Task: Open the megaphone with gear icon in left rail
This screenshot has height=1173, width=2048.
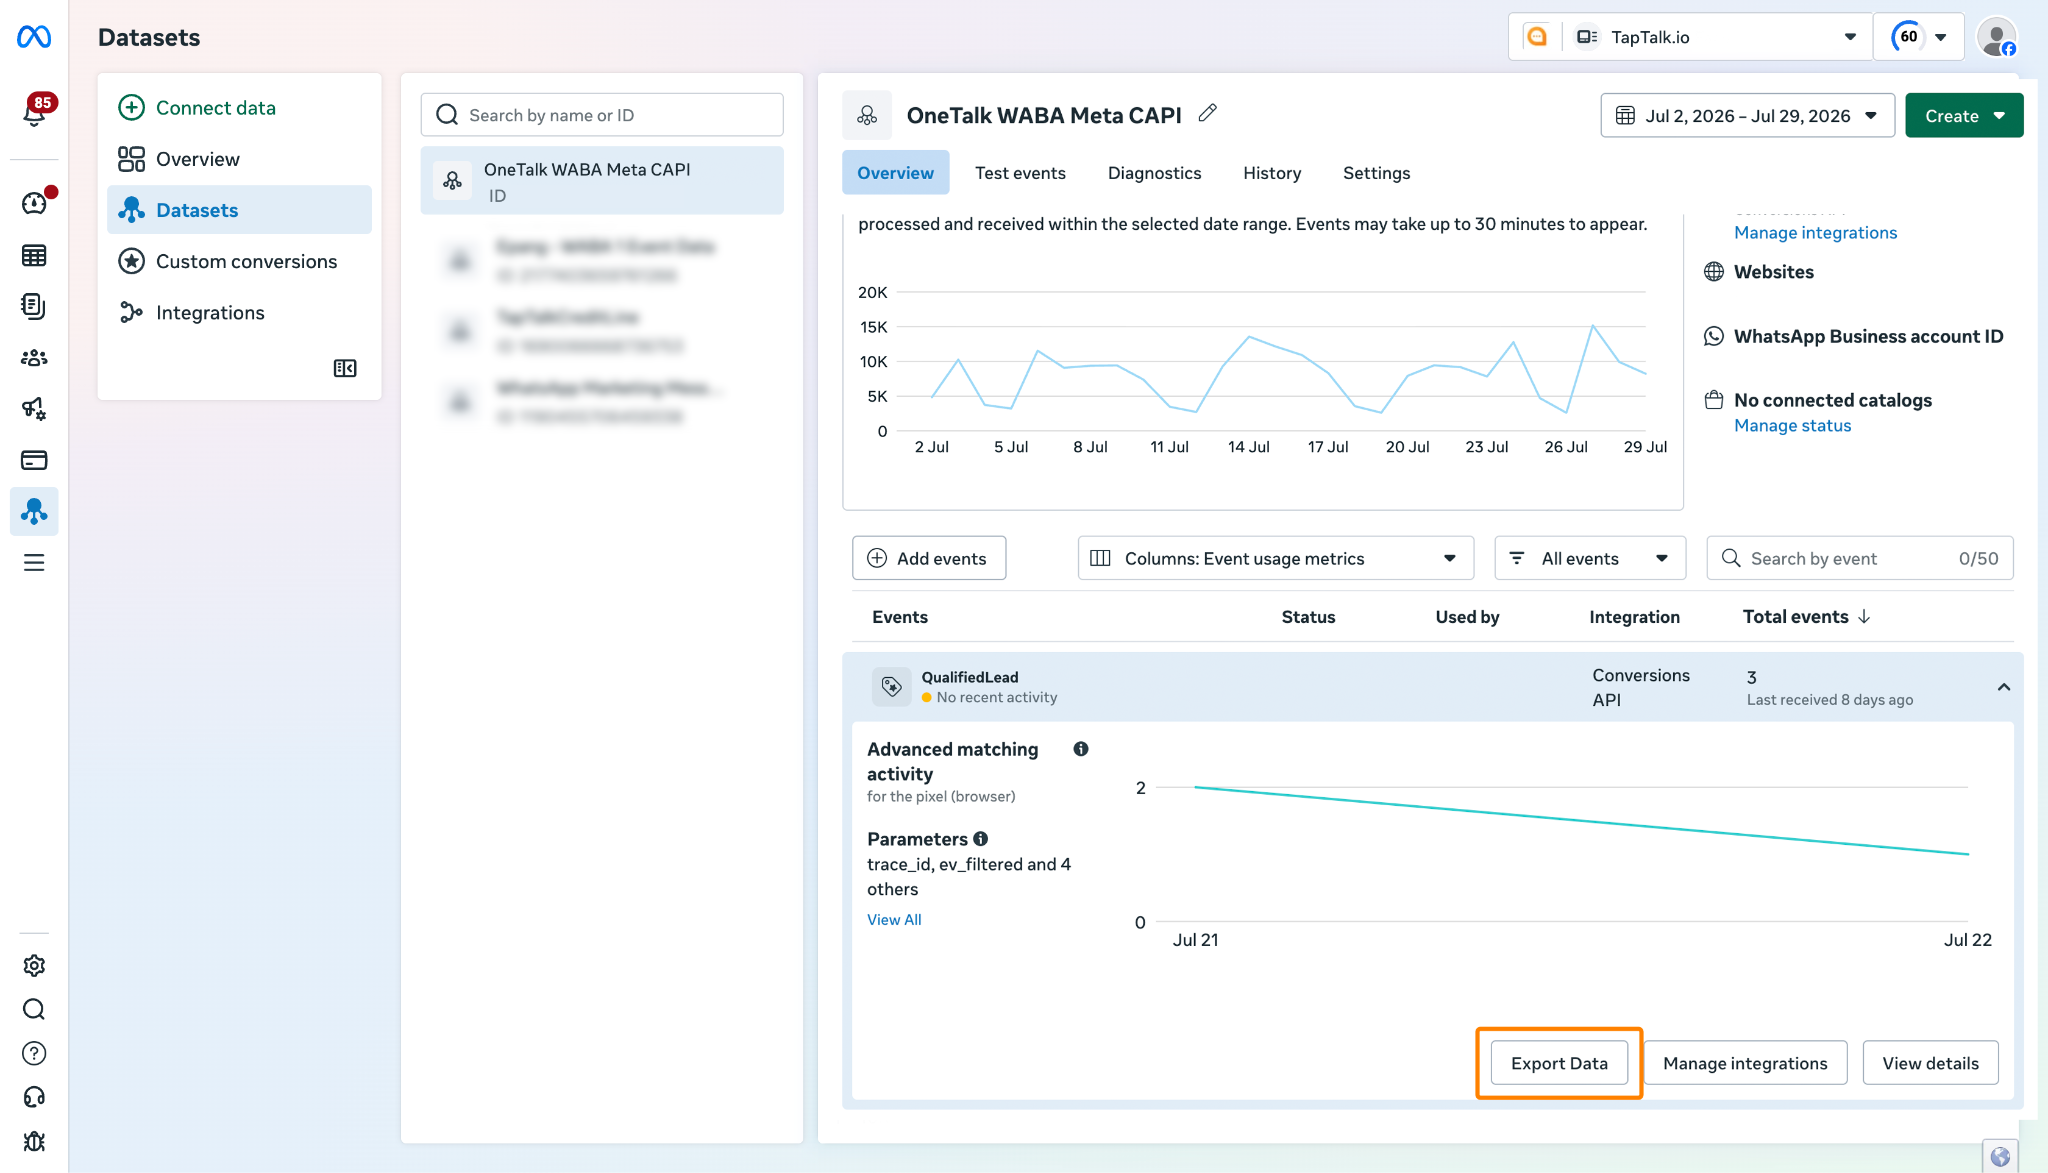Action: [x=34, y=409]
